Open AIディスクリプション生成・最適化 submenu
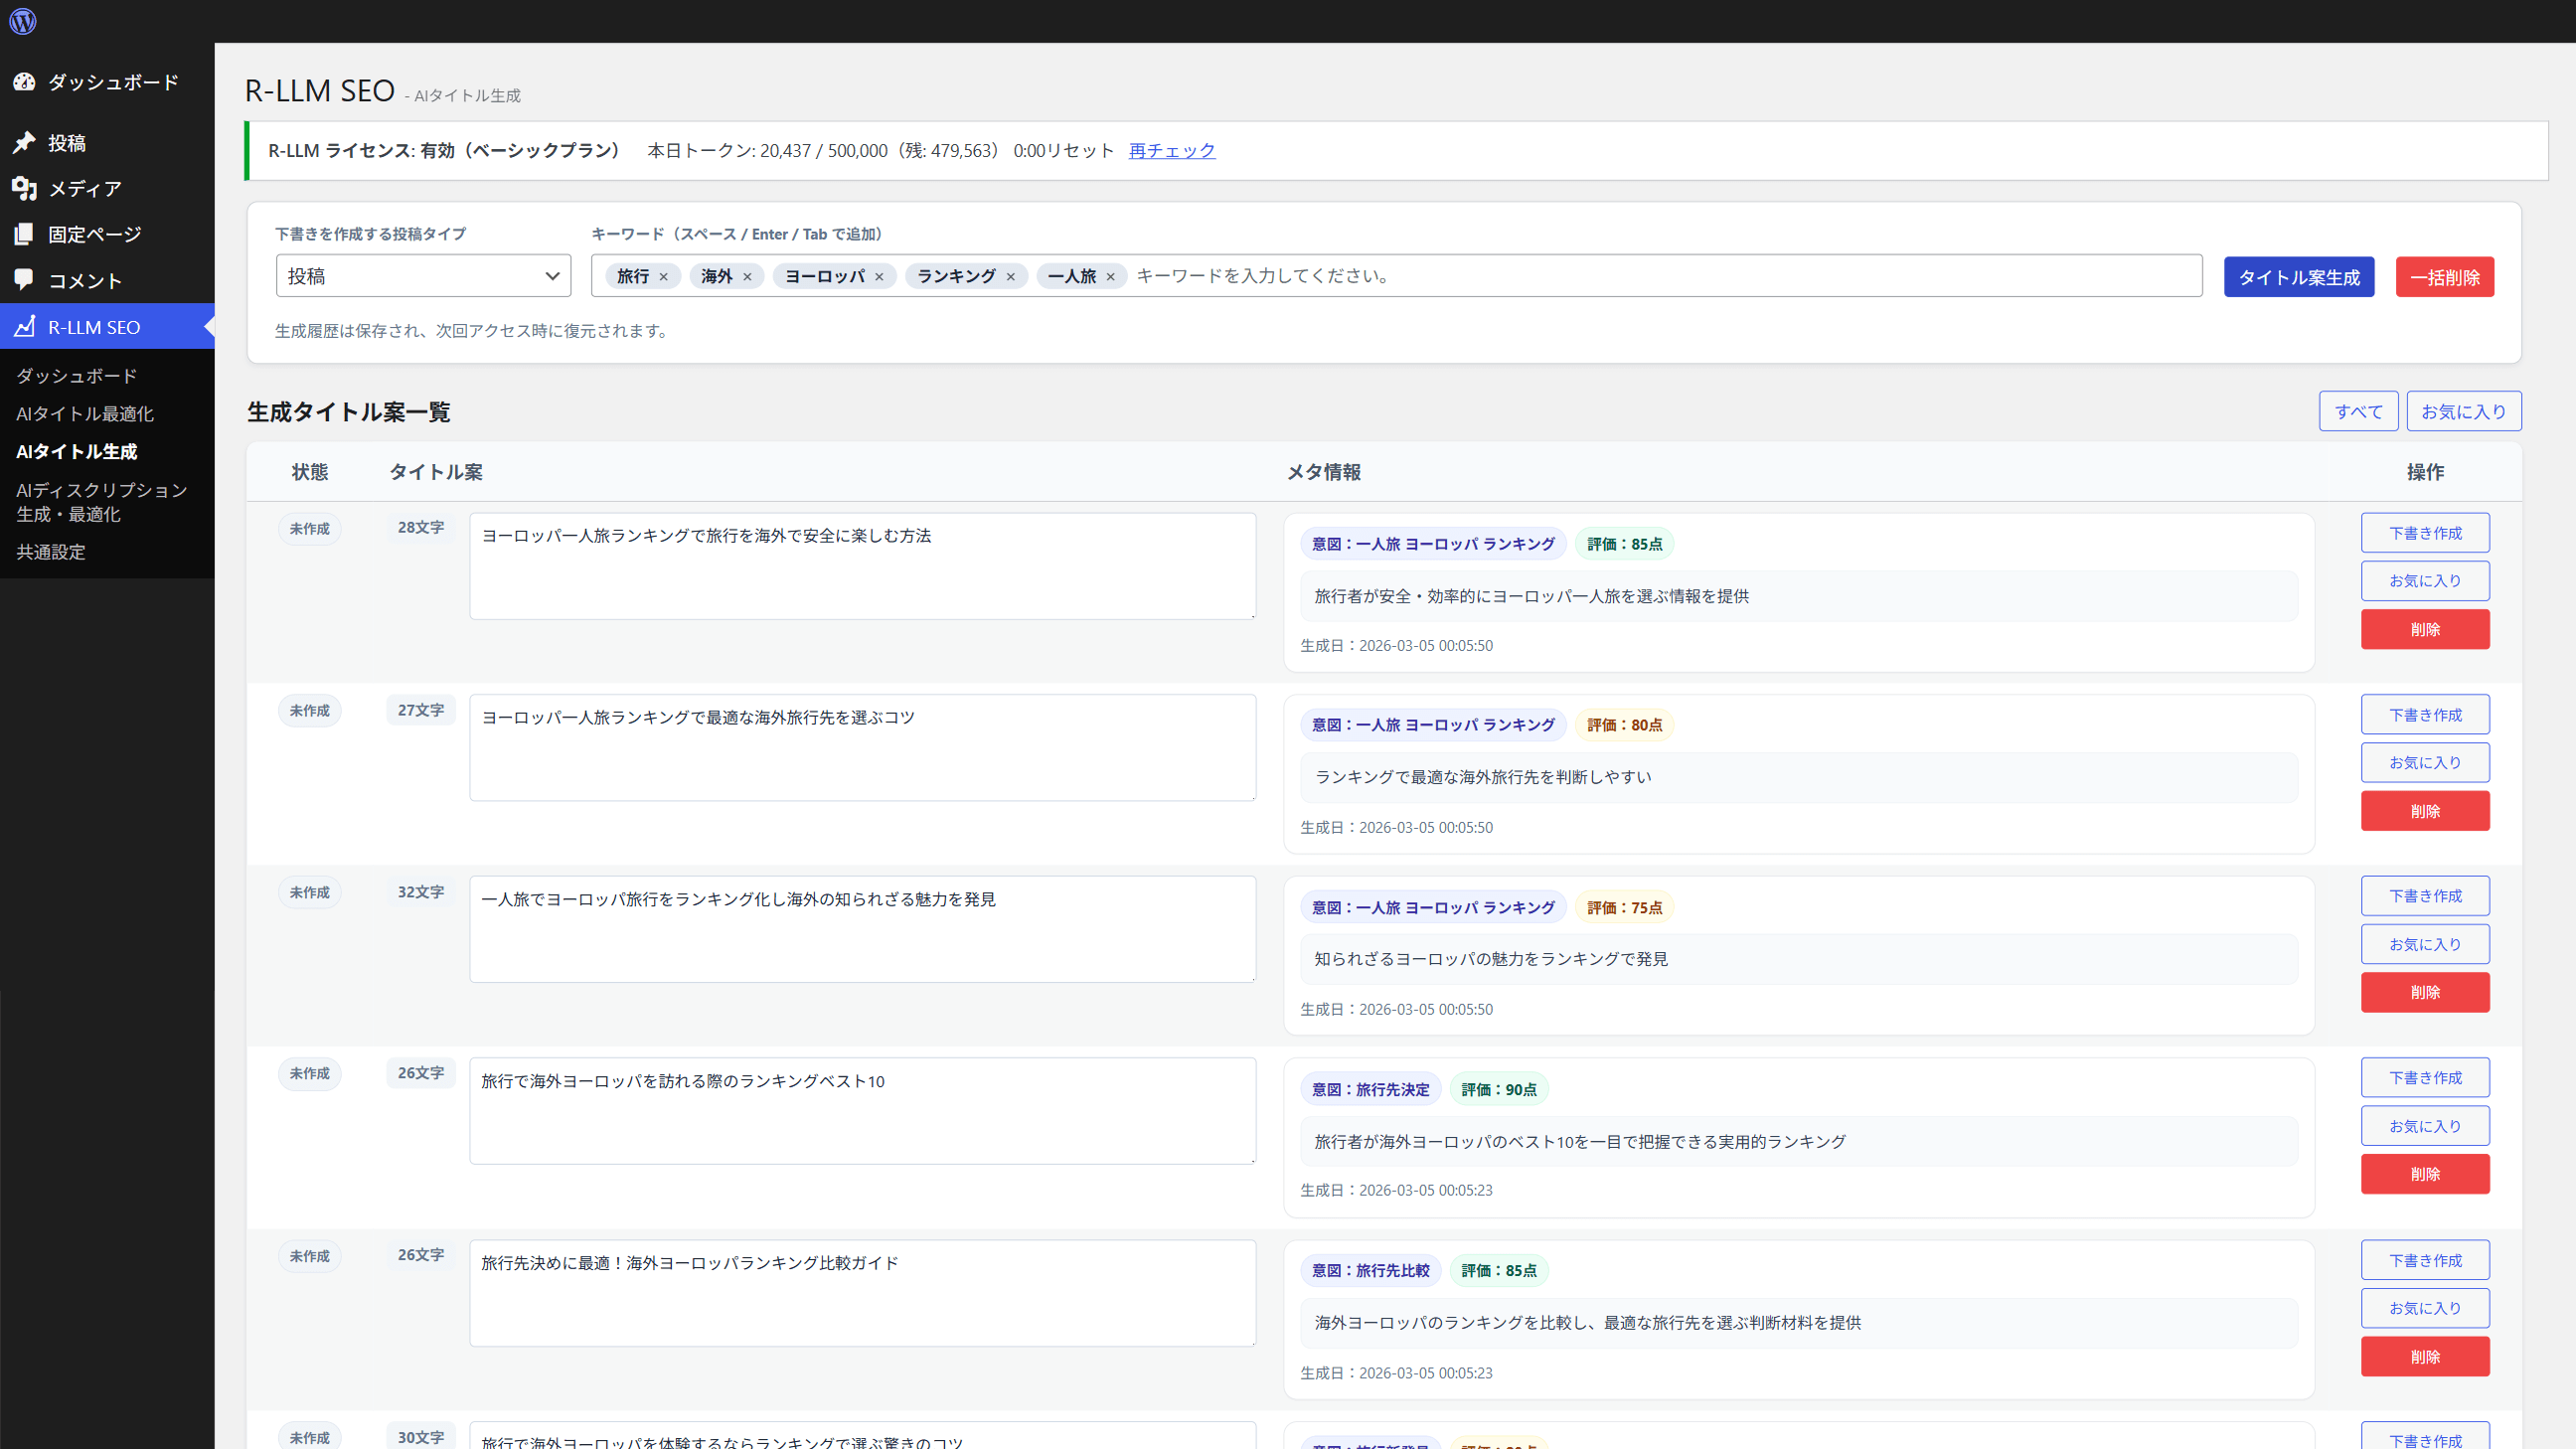 tap(102, 502)
